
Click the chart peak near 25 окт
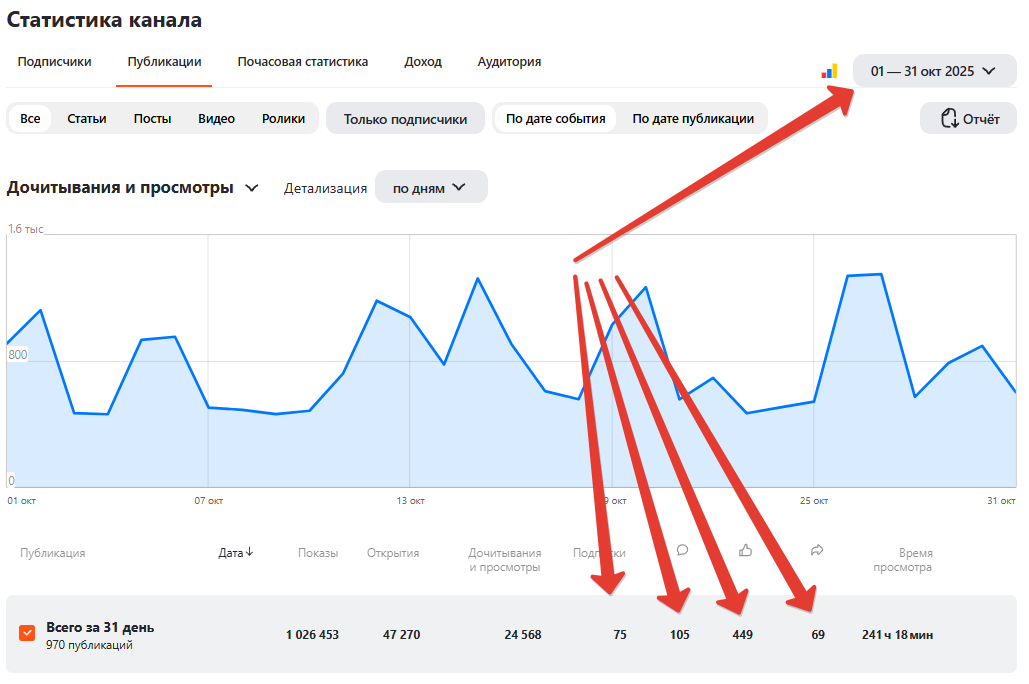click(x=881, y=274)
